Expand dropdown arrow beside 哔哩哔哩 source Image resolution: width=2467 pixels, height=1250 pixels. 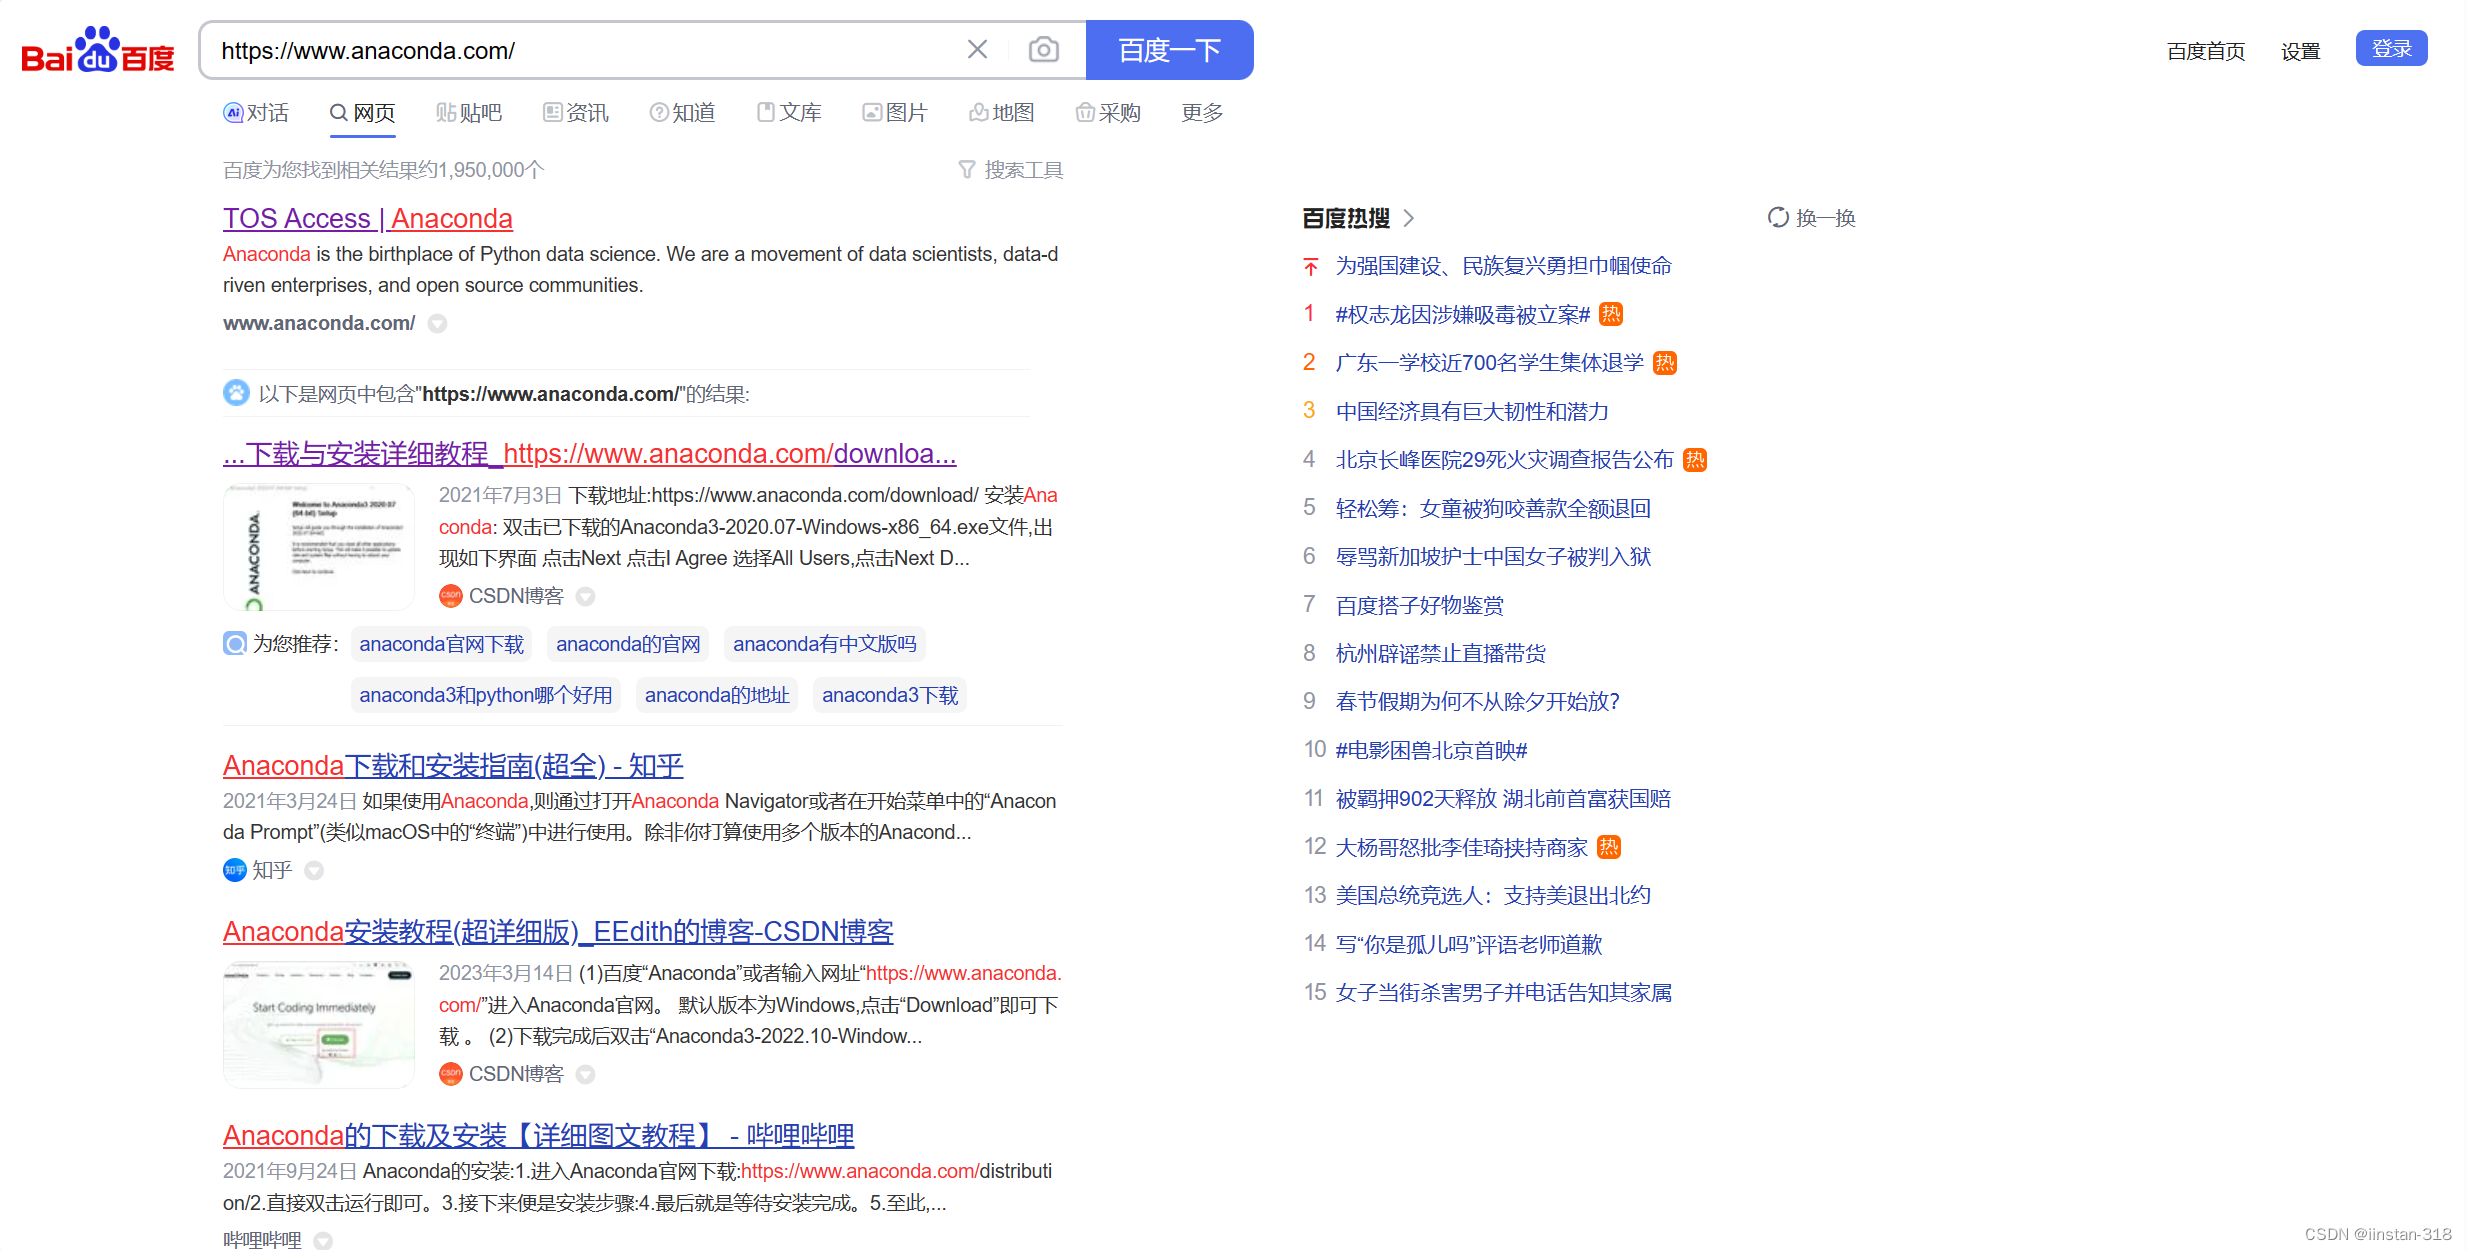(x=323, y=1240)
